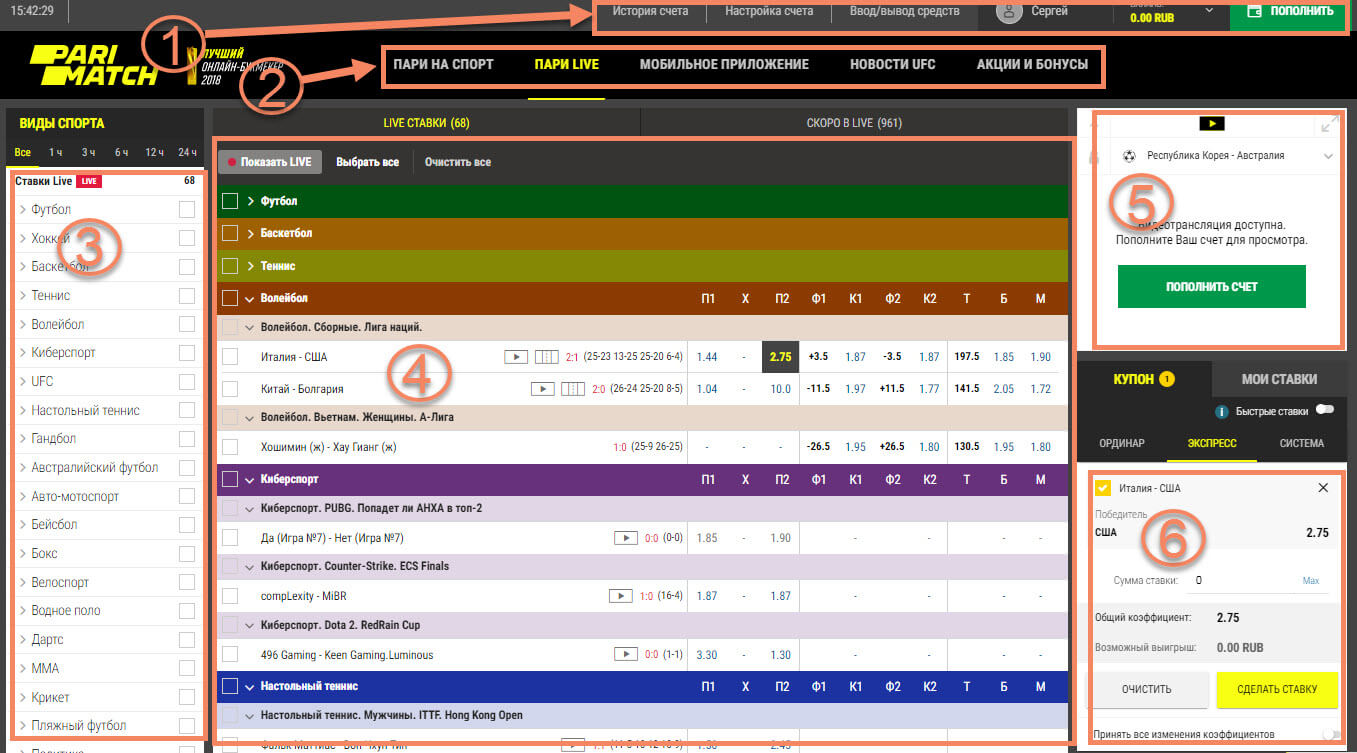Open История счета link
This screenshot has height=753, width=1357.
650,11
